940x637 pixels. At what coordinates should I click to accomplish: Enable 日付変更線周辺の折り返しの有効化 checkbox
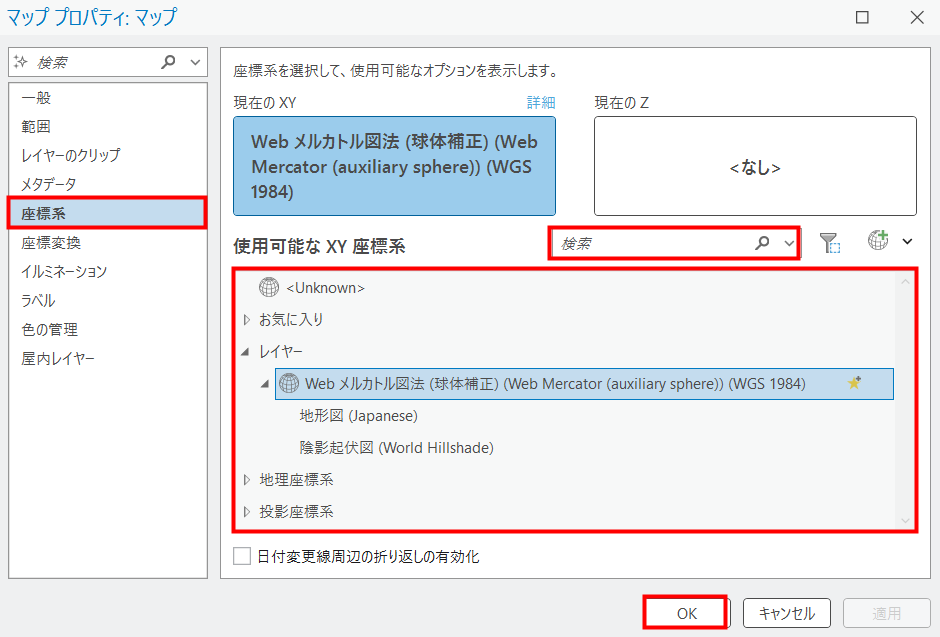point(242,557)
